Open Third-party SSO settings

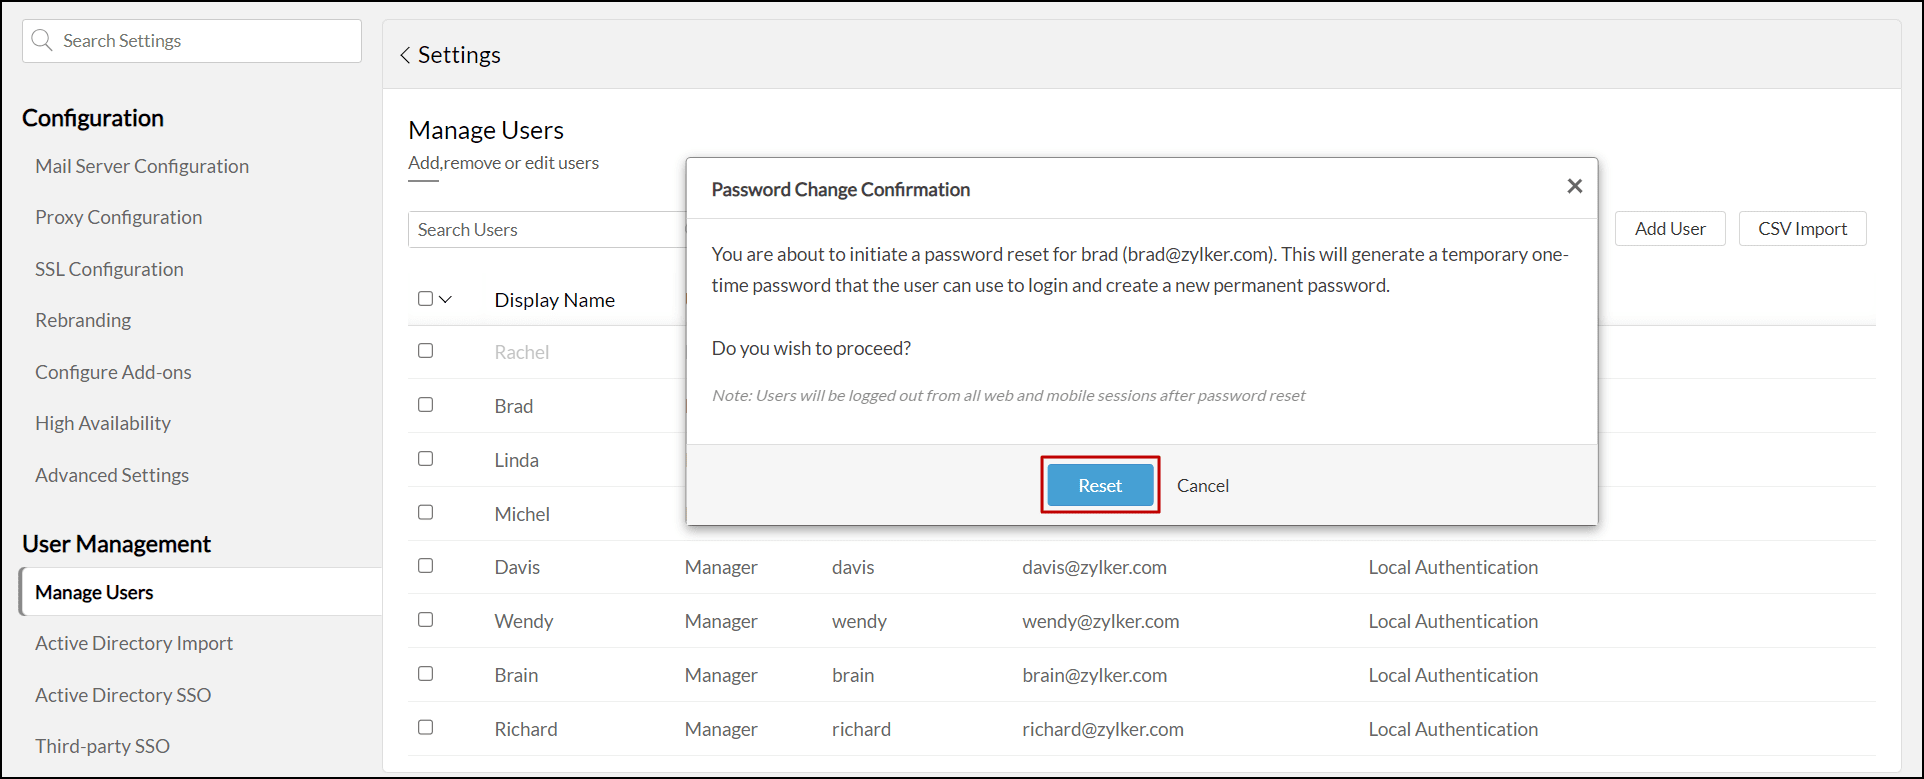pyautogui.click(x=102, y=746)
